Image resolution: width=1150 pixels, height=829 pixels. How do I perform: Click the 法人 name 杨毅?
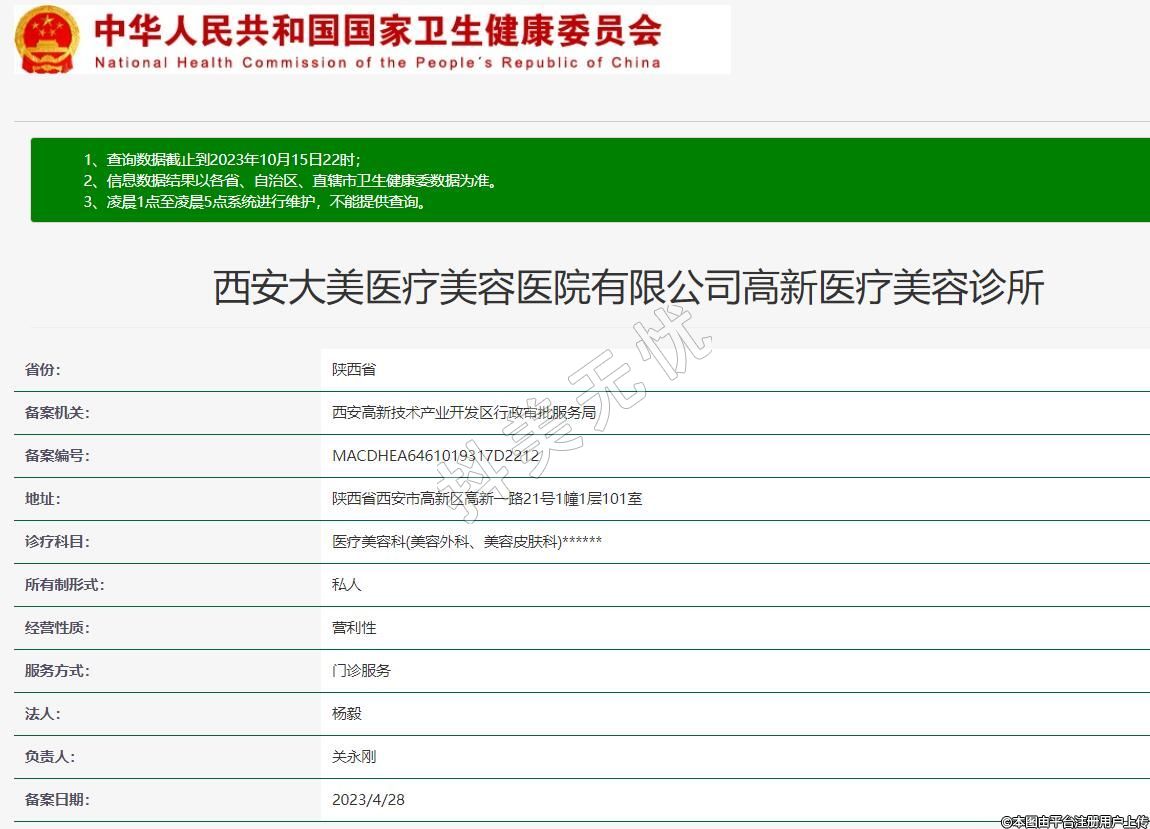[346, 713]
